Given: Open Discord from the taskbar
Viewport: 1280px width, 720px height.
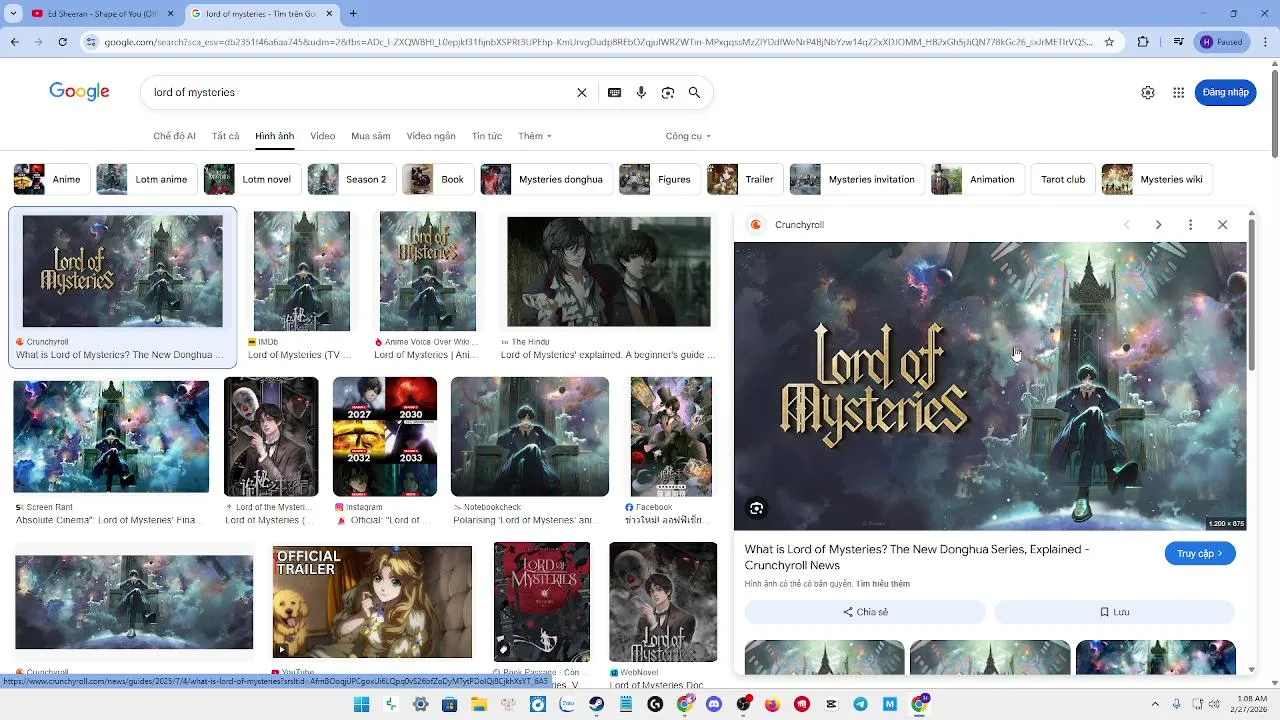Looking at the screenshot, I should [x=714, y=704].
